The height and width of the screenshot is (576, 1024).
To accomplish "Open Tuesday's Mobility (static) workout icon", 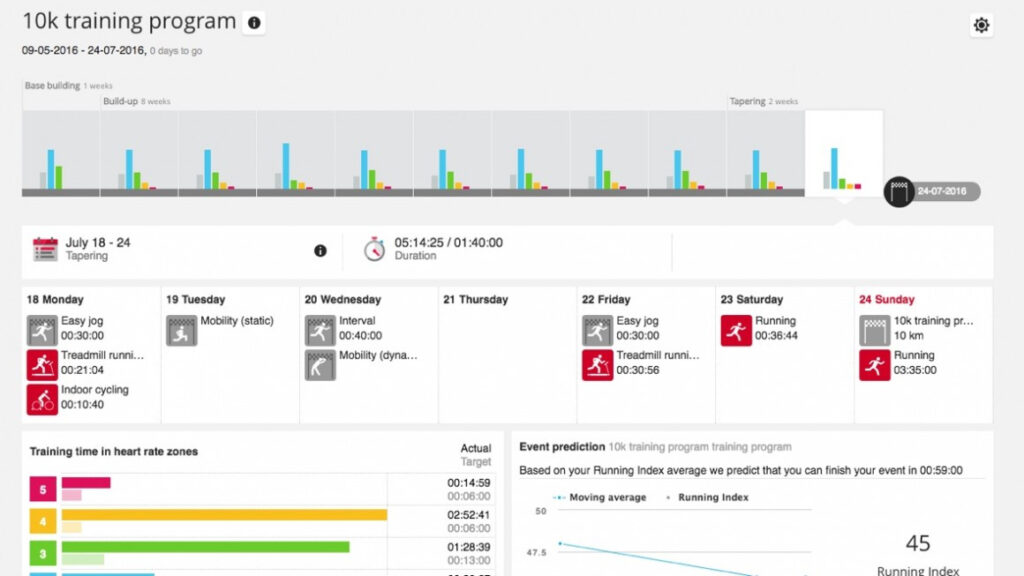I will tap(182, 330).
